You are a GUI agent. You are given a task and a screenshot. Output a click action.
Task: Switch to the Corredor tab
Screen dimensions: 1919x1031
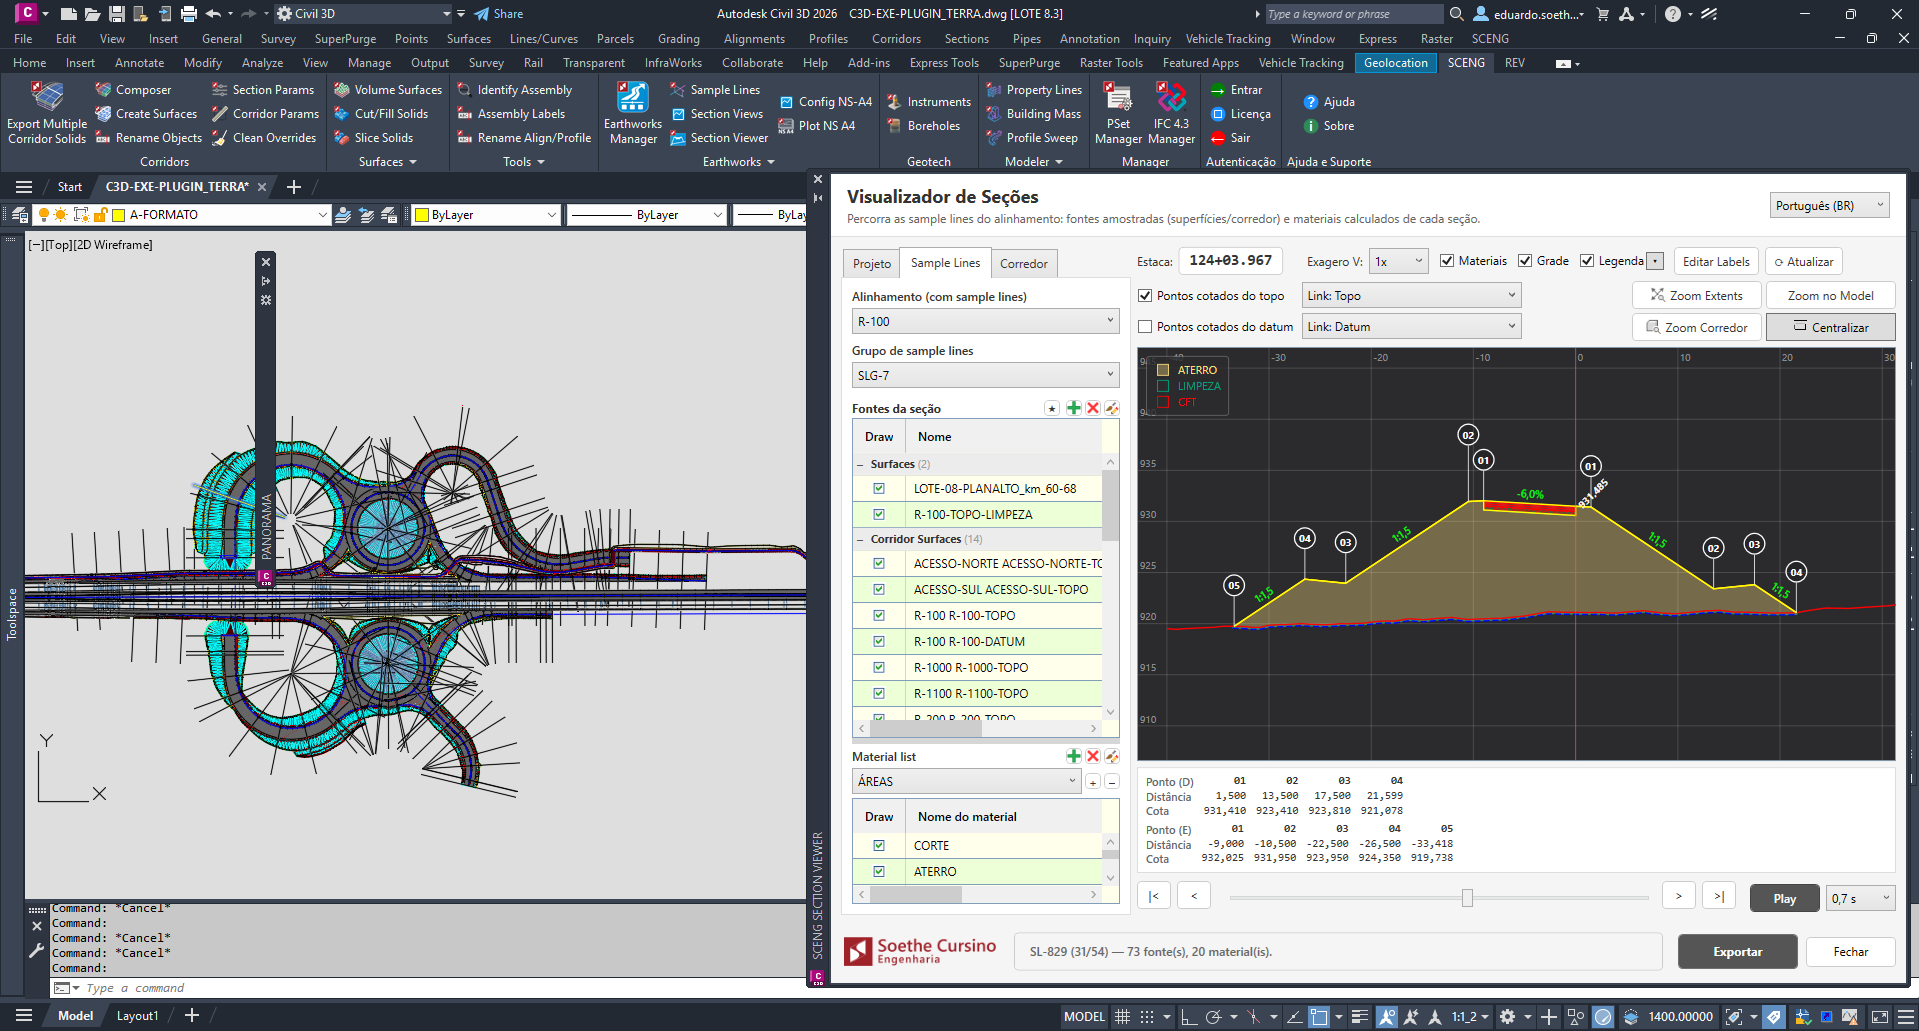coord(1024,264)
